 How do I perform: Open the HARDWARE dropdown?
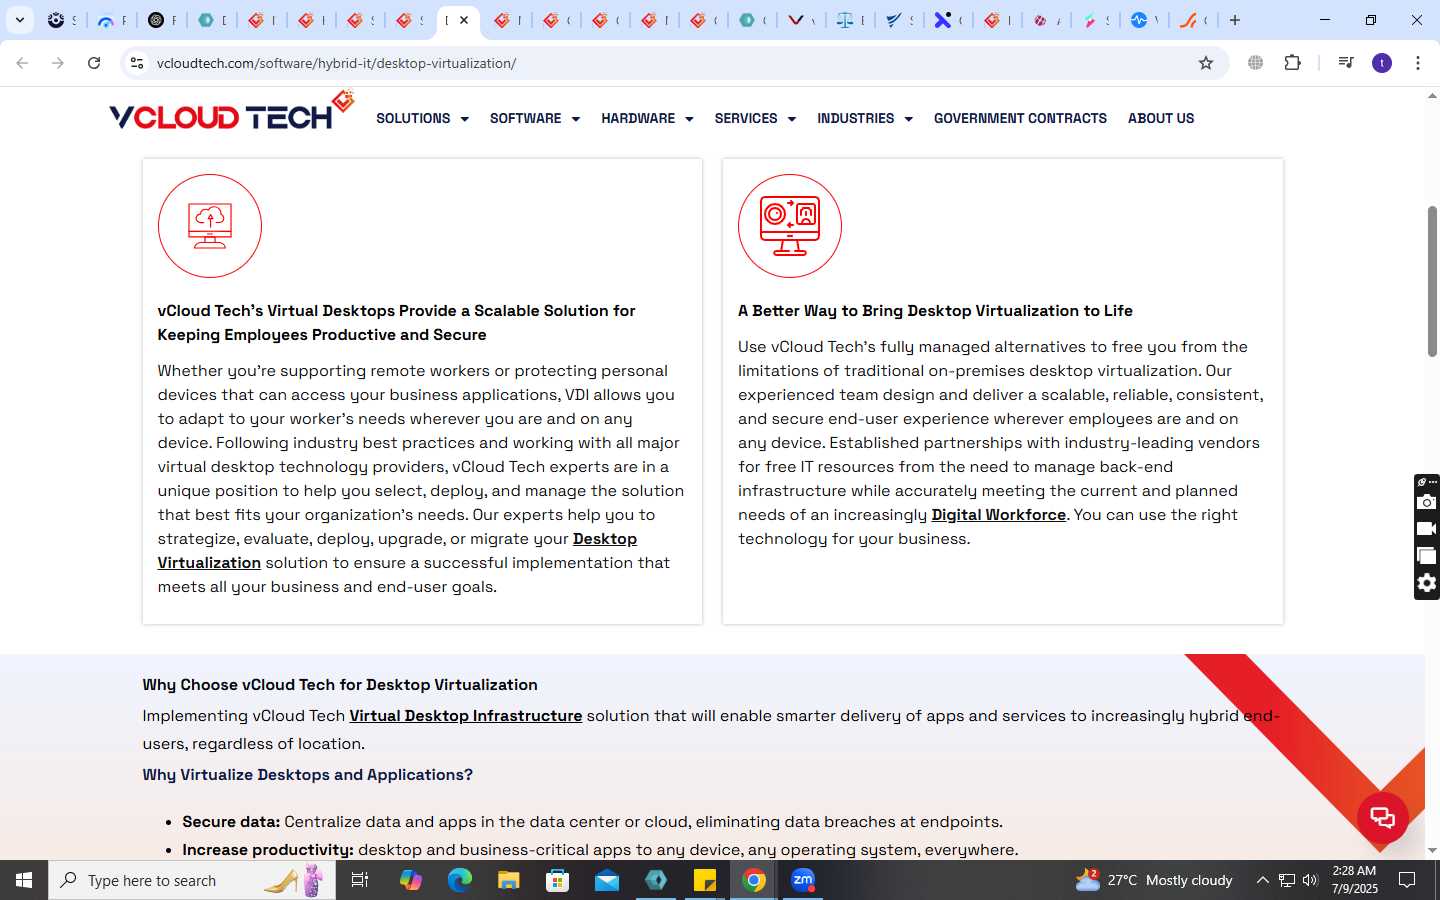[x=647, y=118]
